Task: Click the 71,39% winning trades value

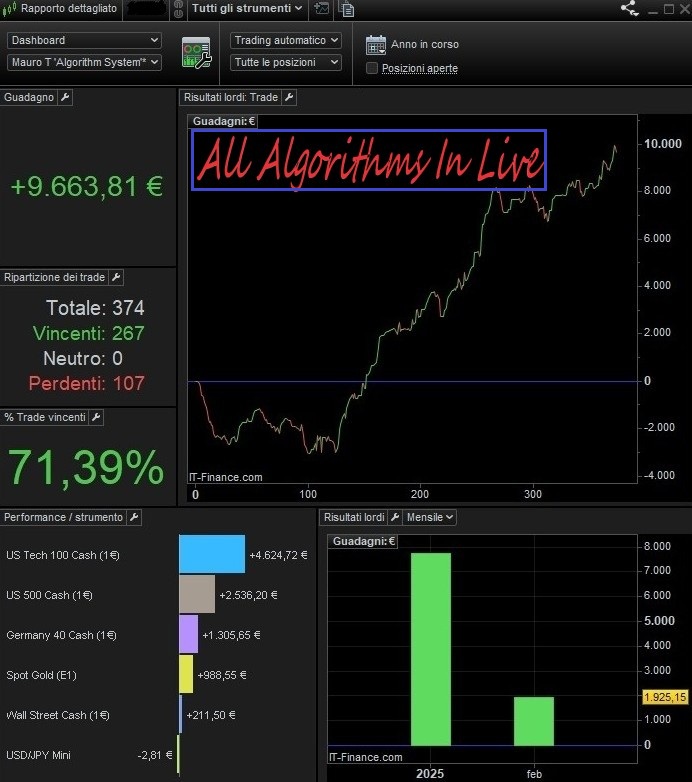Action: tap(86, 468)
